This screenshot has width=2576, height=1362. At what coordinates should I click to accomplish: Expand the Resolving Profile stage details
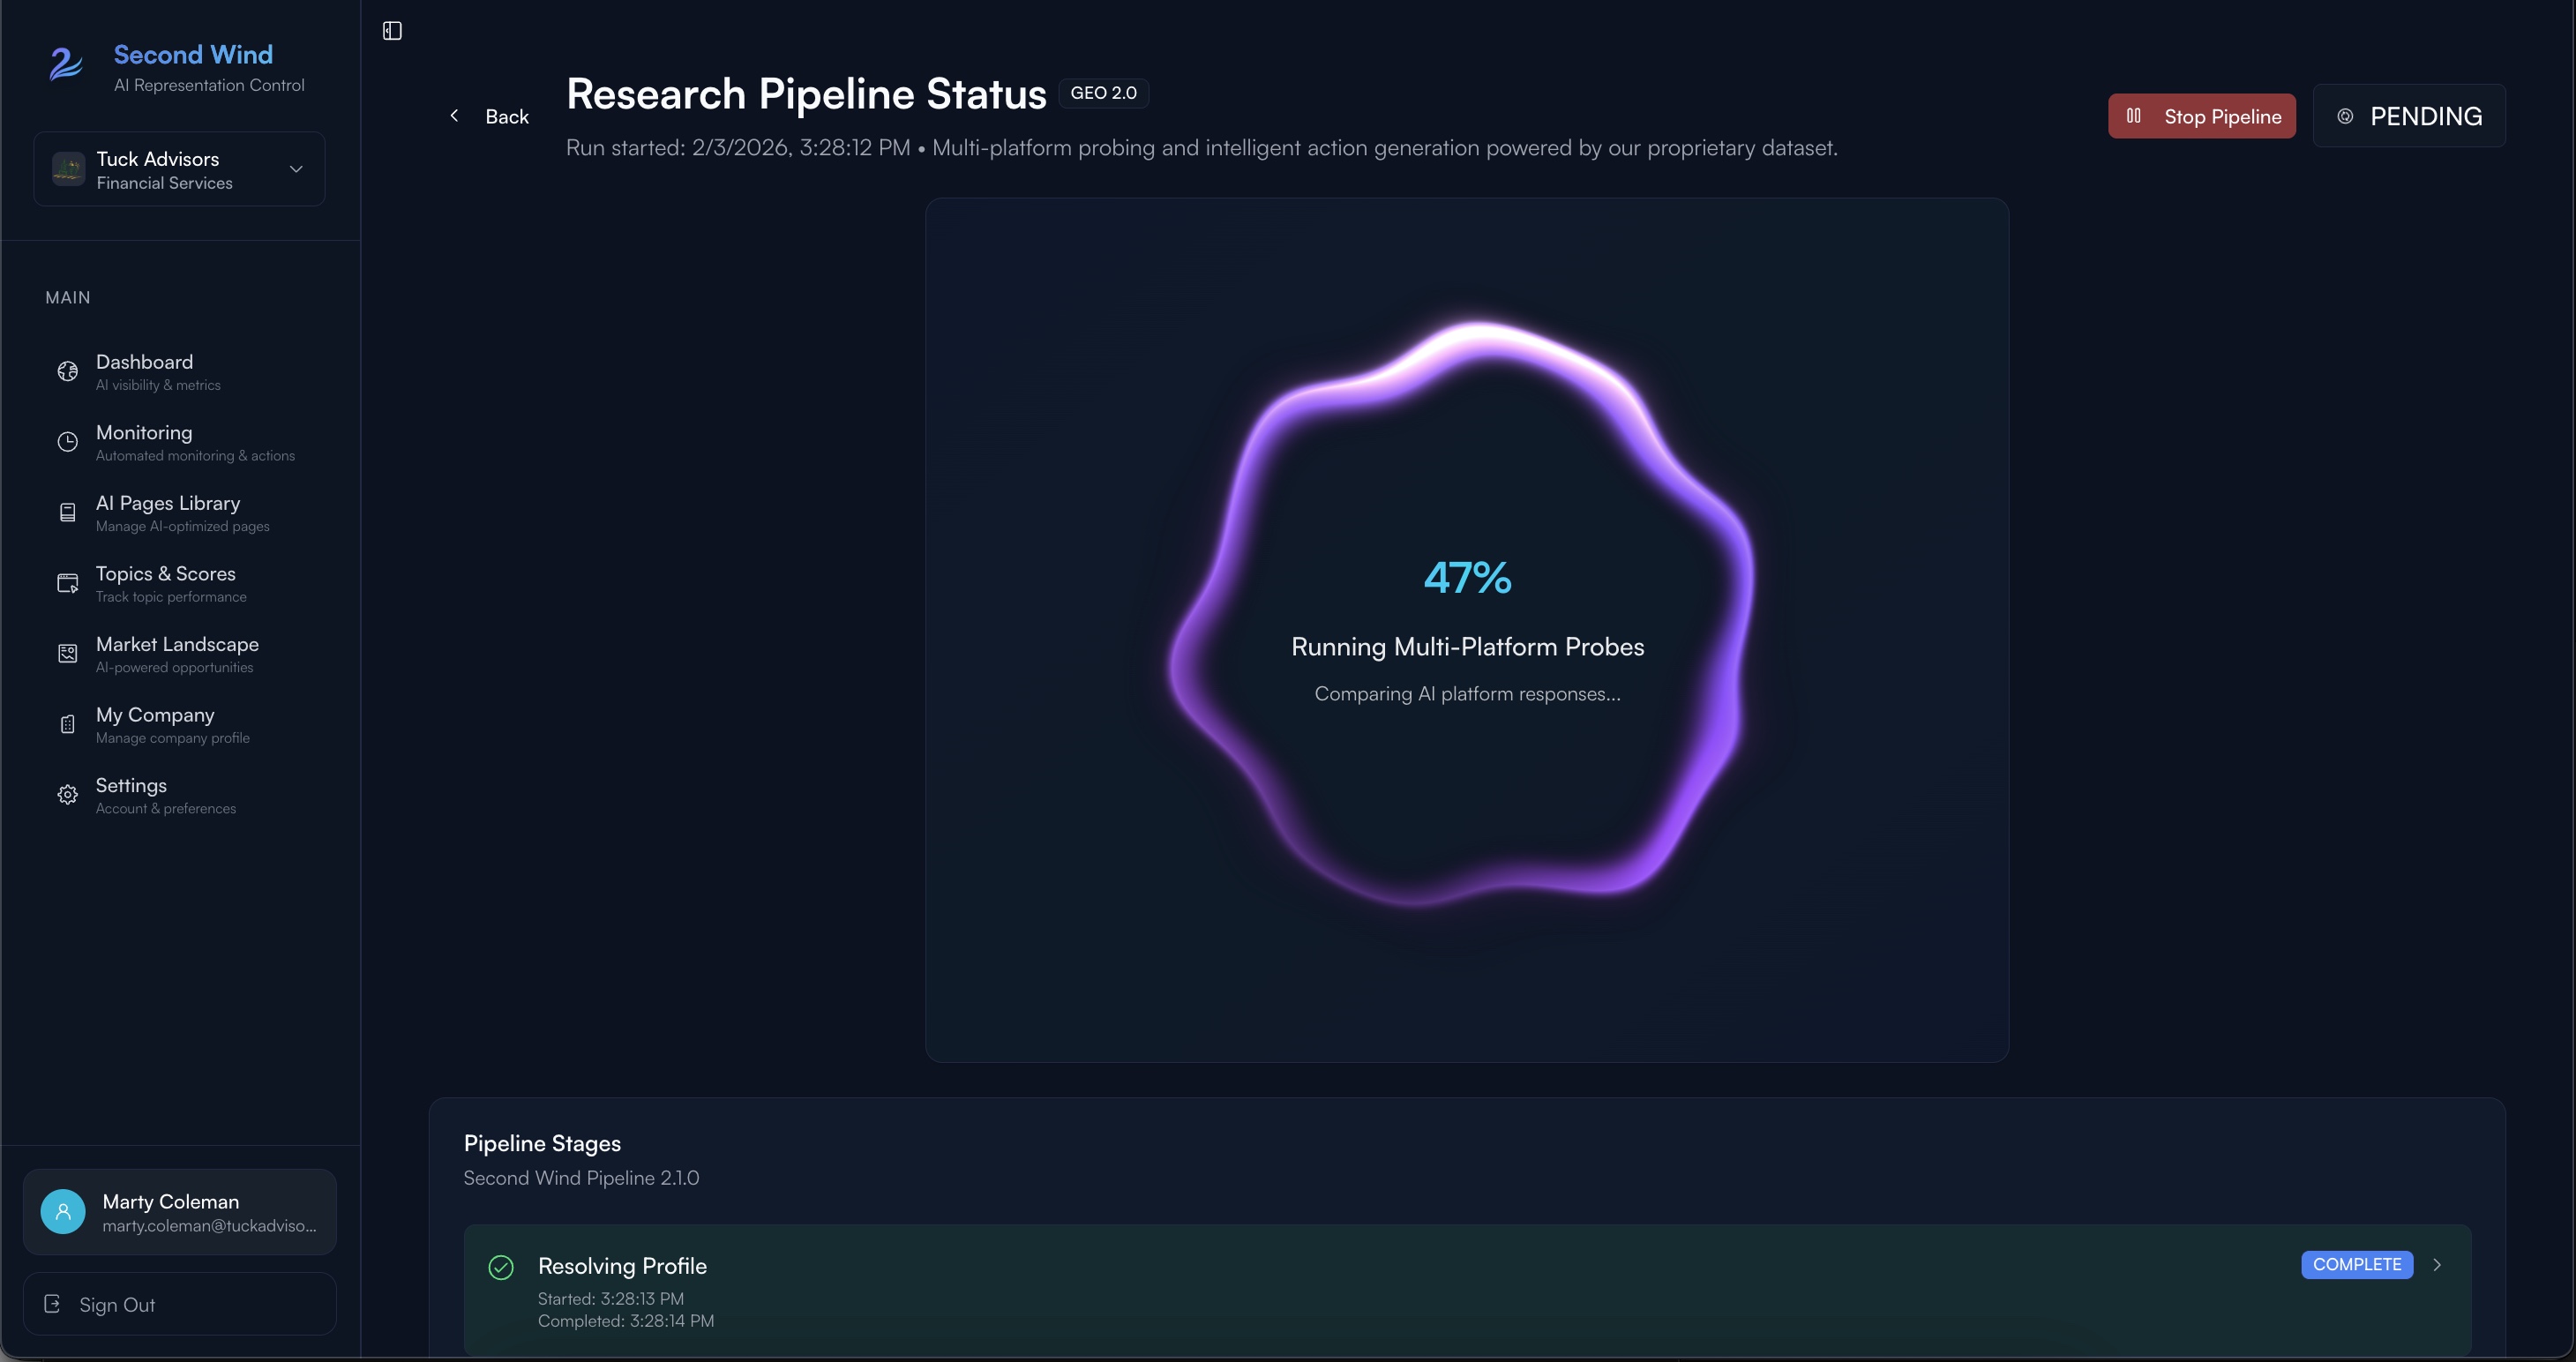click(2437, 1265)
